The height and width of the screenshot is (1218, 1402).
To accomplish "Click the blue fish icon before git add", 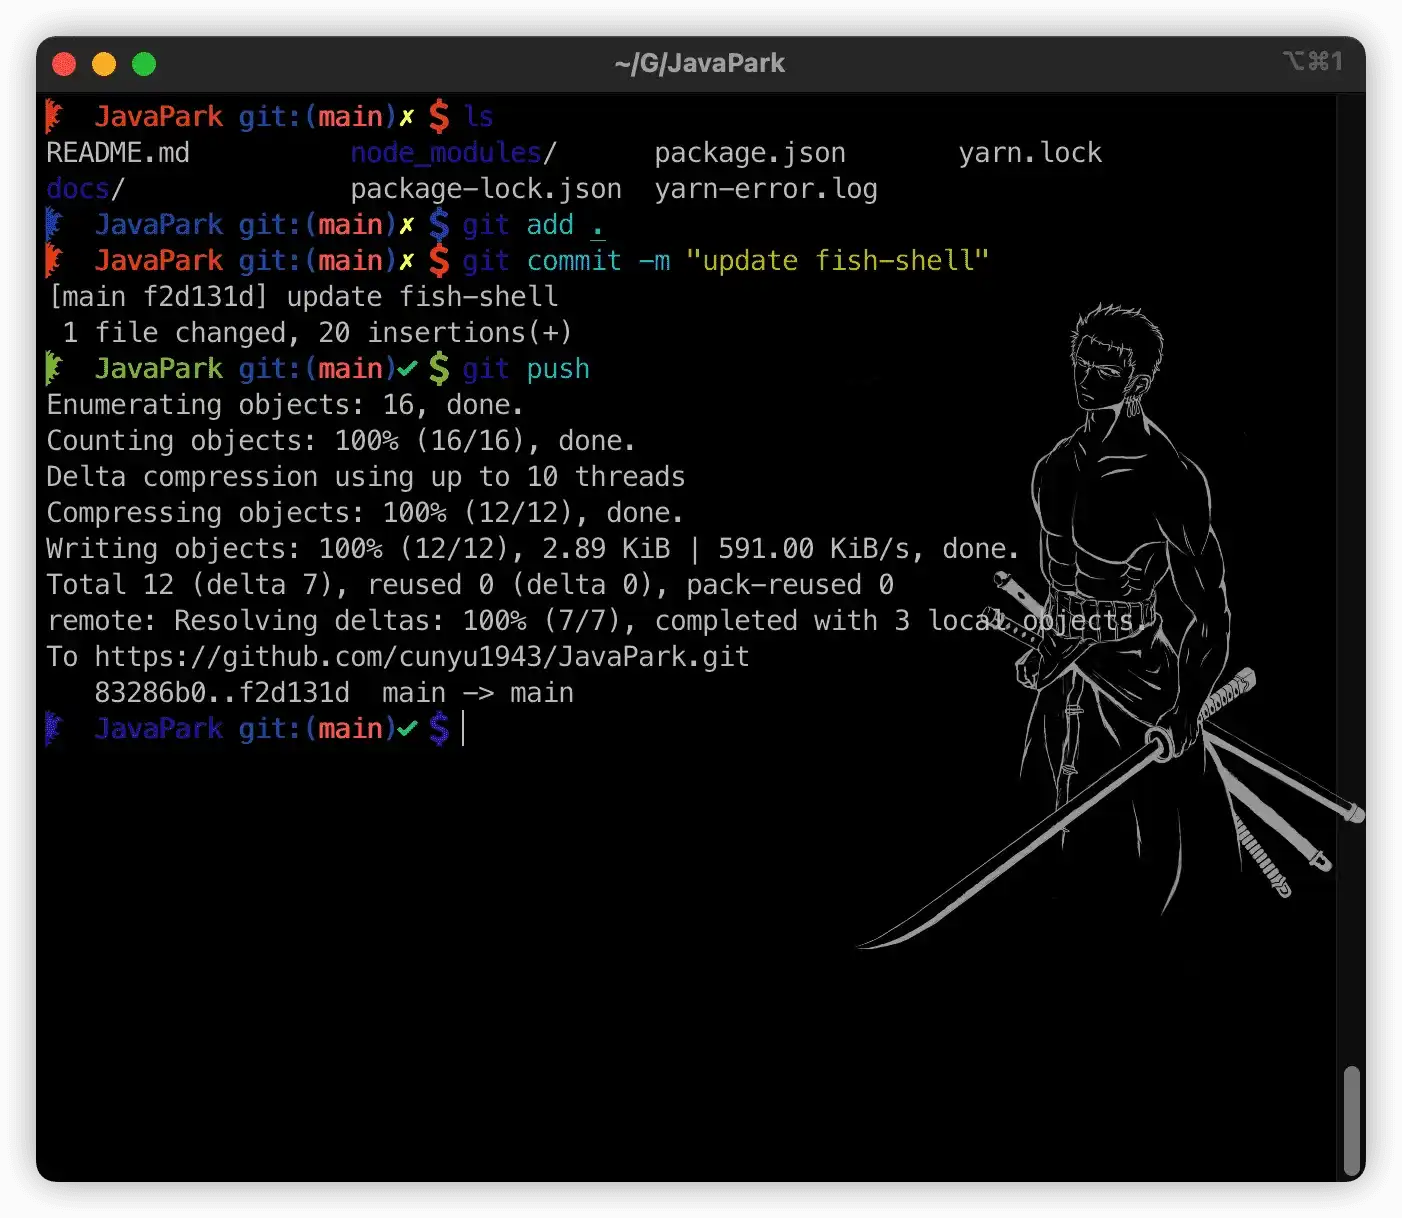I will pyautogui.click(x=54, y=225).
